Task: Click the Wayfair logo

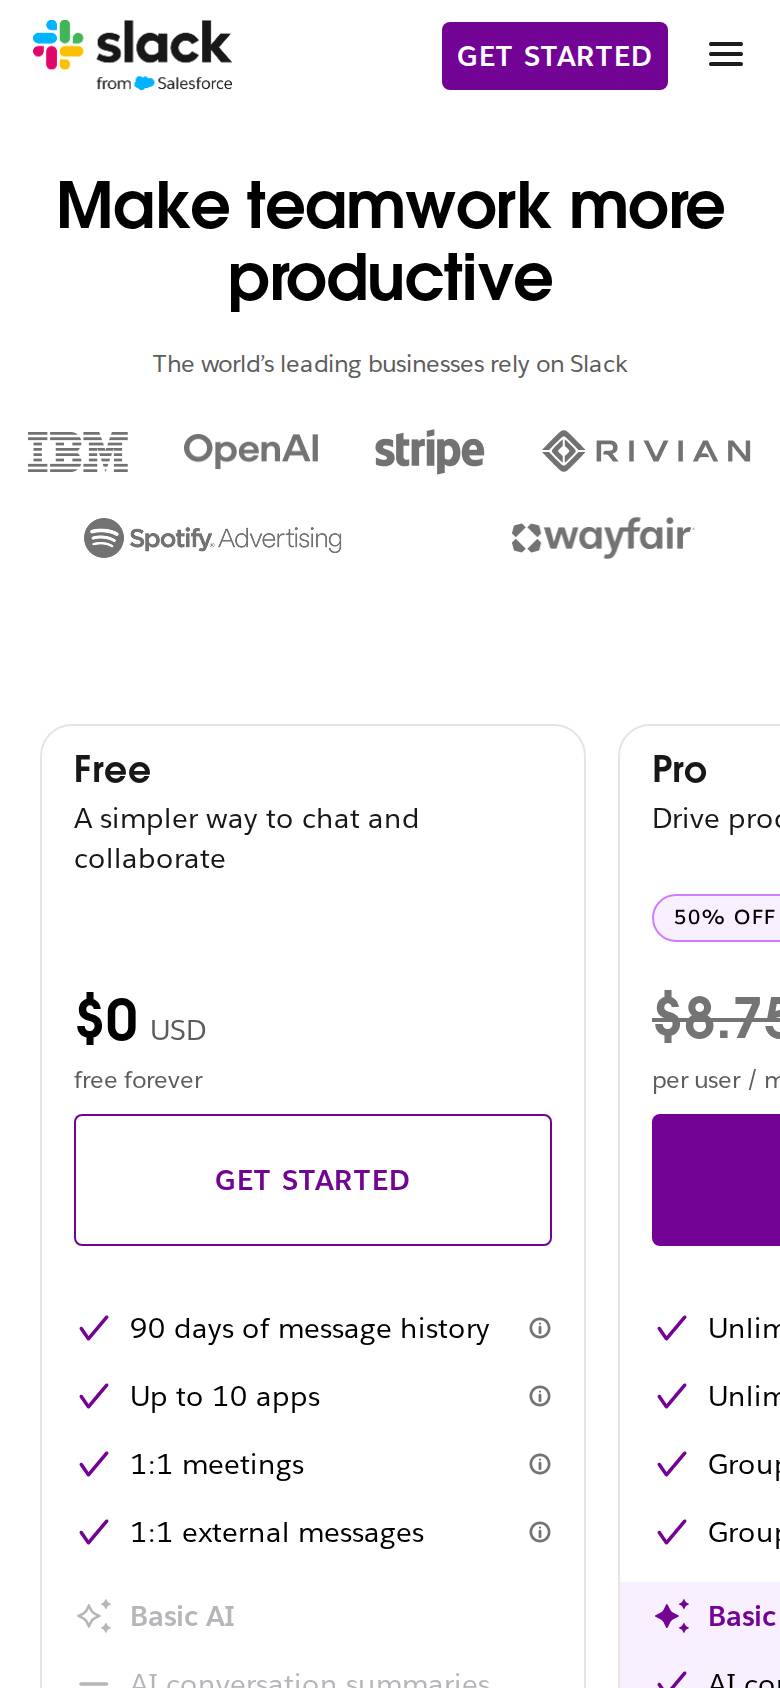Action: (603, 537)
